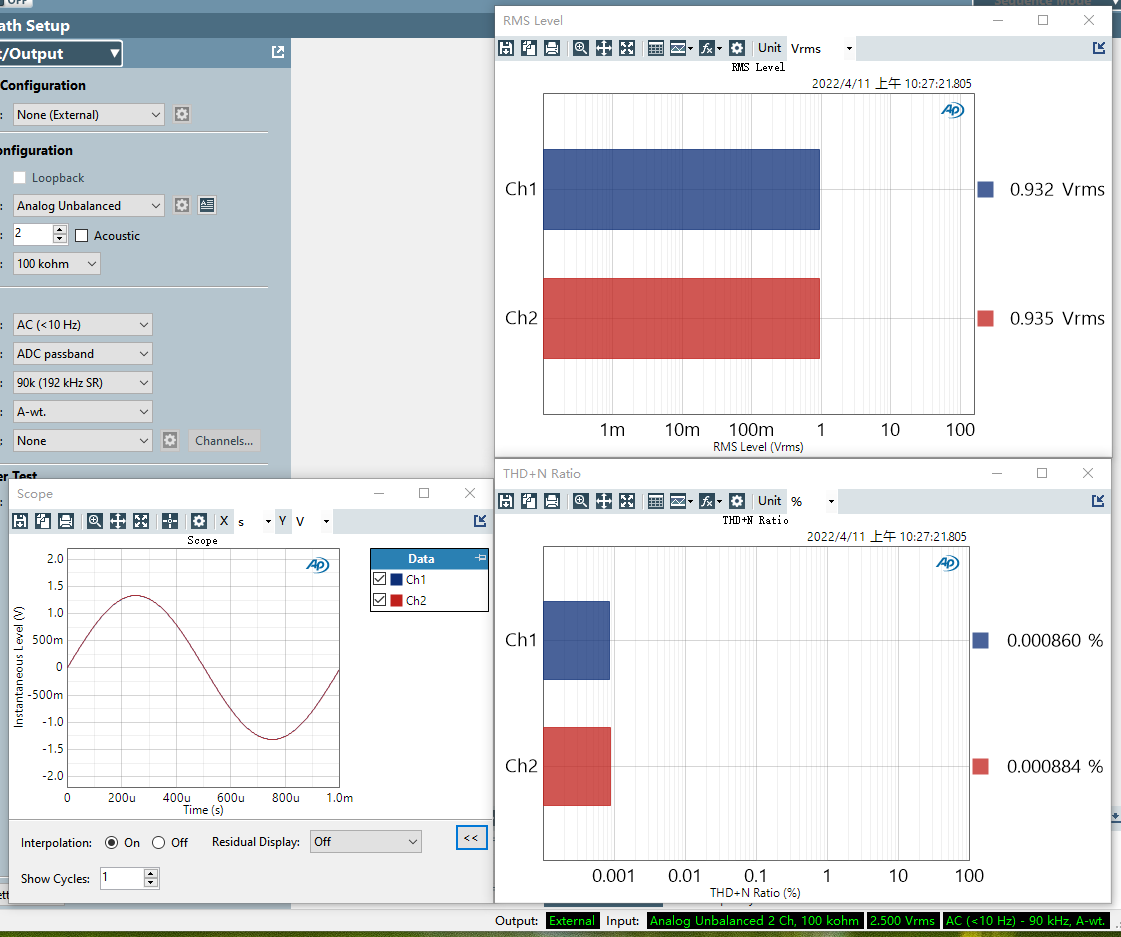This screenshot has width=1121, height=937.
Task: Open graph settings gear in Scope toolbar
Action: pos(199,521)
